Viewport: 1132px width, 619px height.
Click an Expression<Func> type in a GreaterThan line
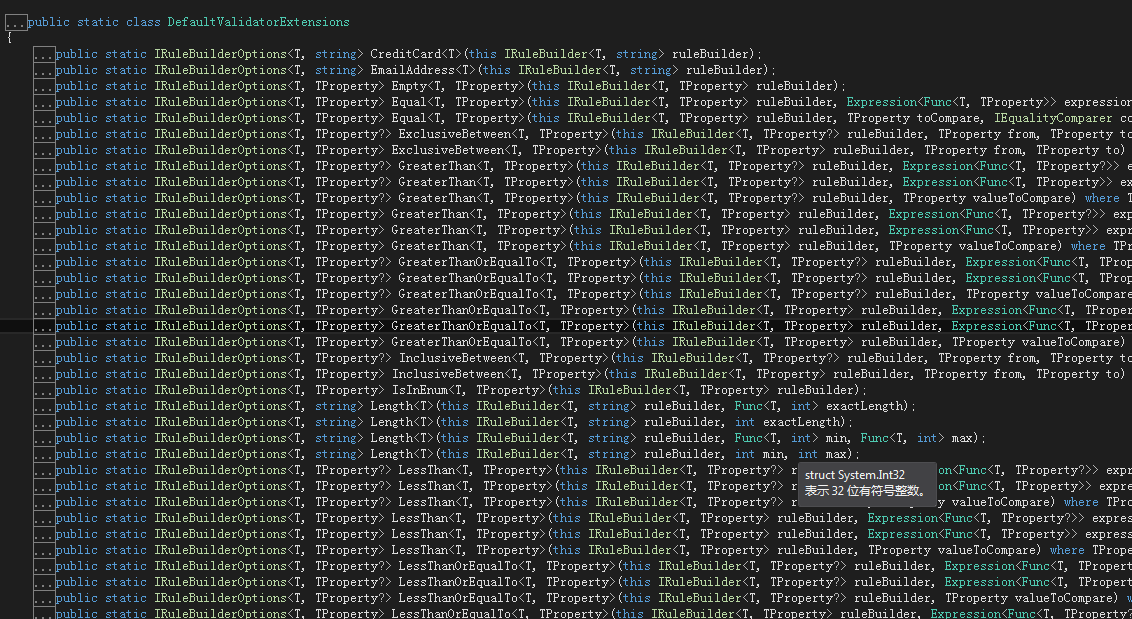click(937, 165)
